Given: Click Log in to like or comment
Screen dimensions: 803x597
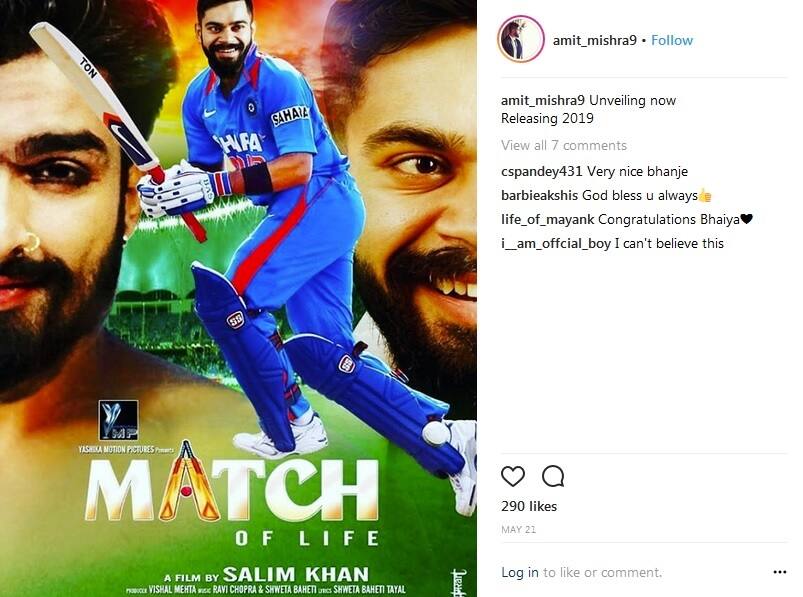Looking at the screenshot, I should (520, 572).
